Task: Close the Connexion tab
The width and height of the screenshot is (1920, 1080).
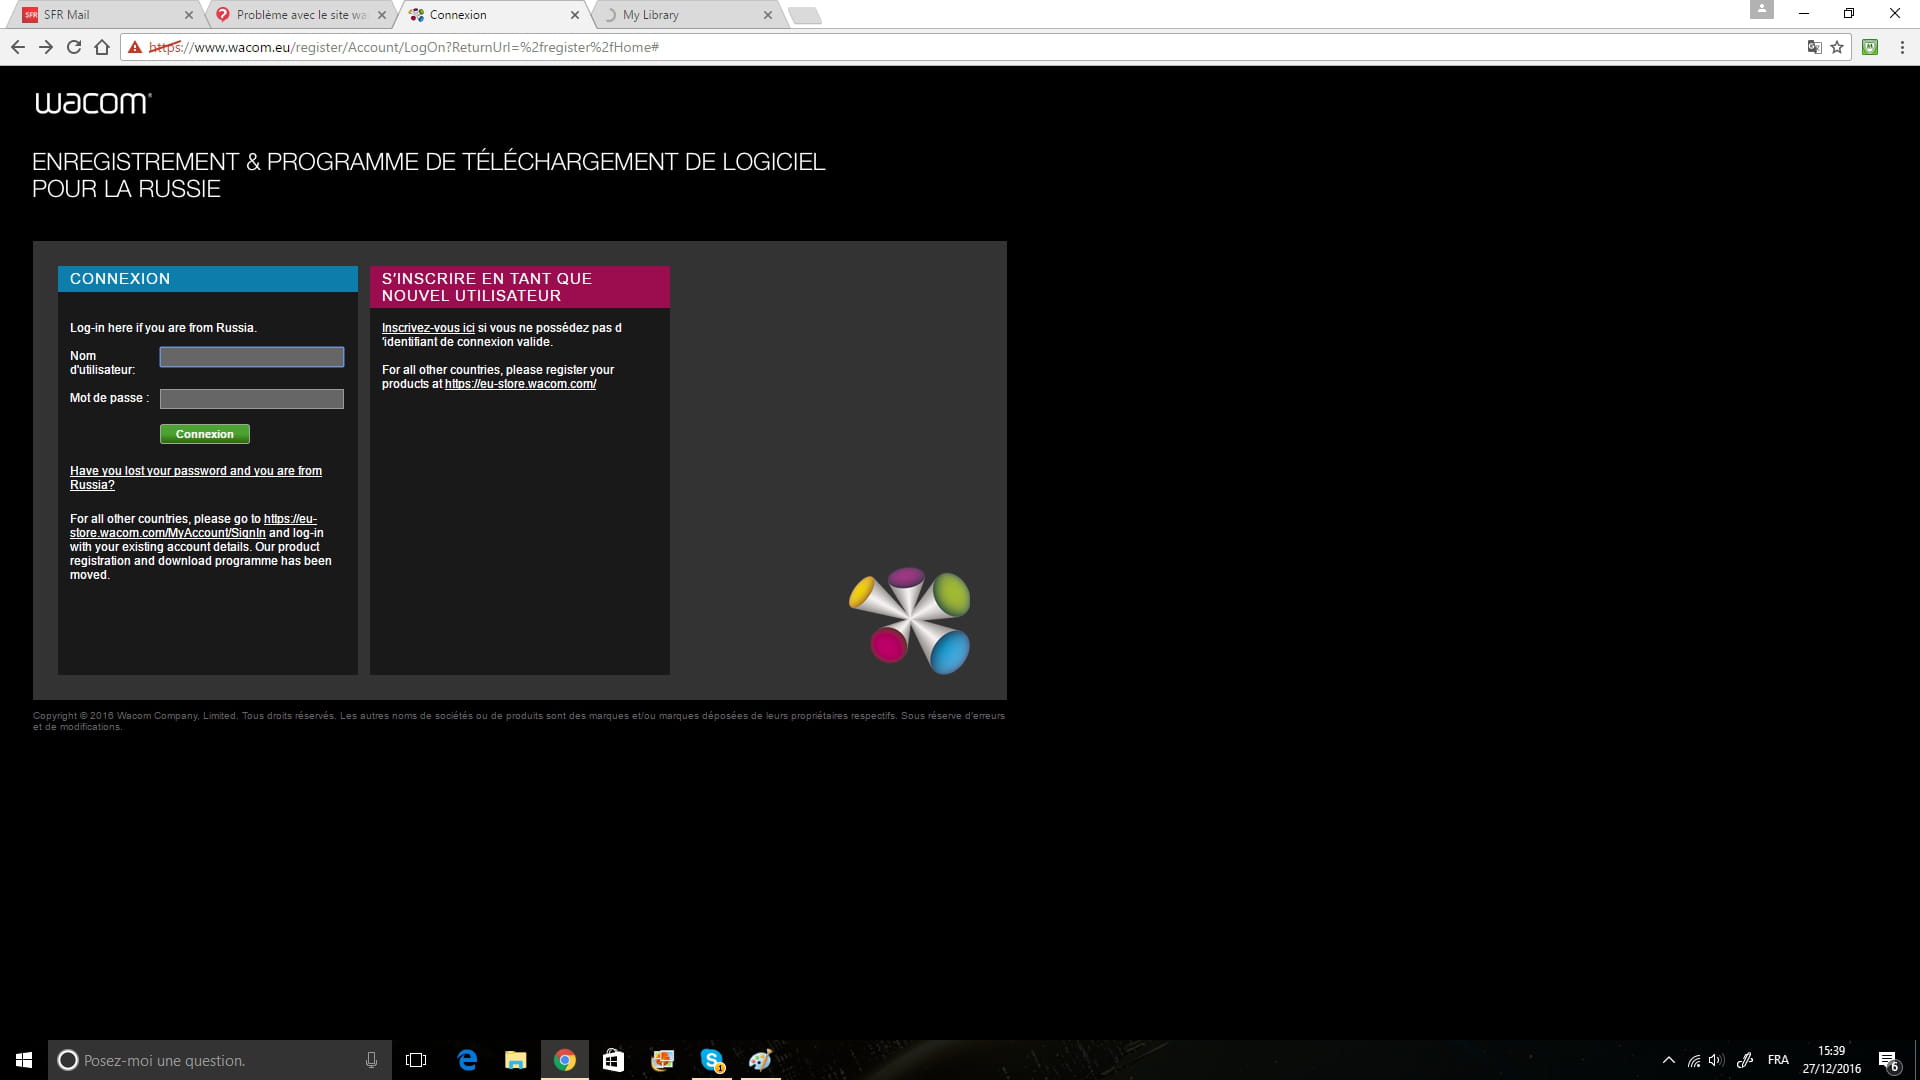Action: (x=574, y=15)
